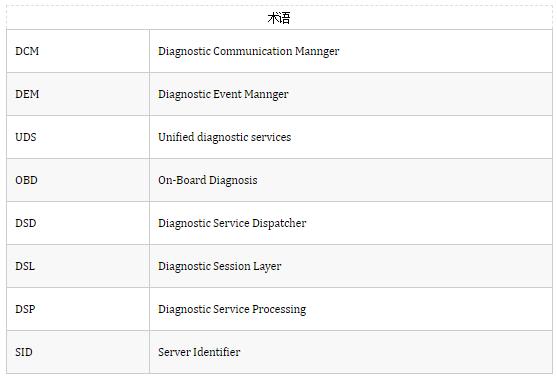Viewport: 557px width, 378px height.
Task: Select the DEM abbreviation cell
Action: (x=78, y=94)
